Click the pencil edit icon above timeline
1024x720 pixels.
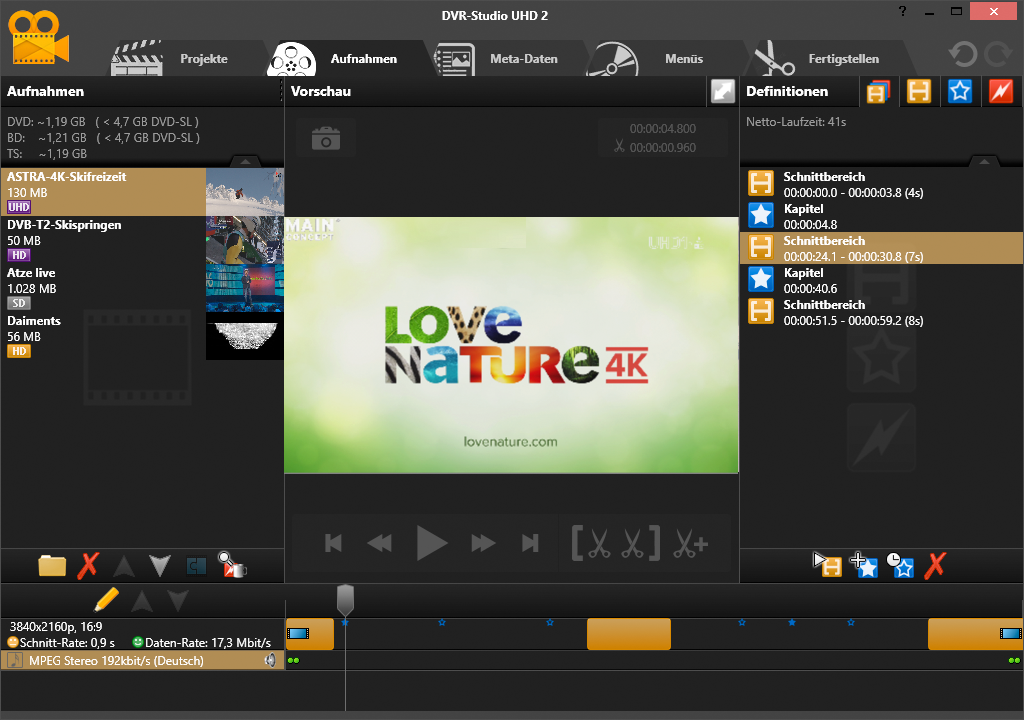pos(106,599)
